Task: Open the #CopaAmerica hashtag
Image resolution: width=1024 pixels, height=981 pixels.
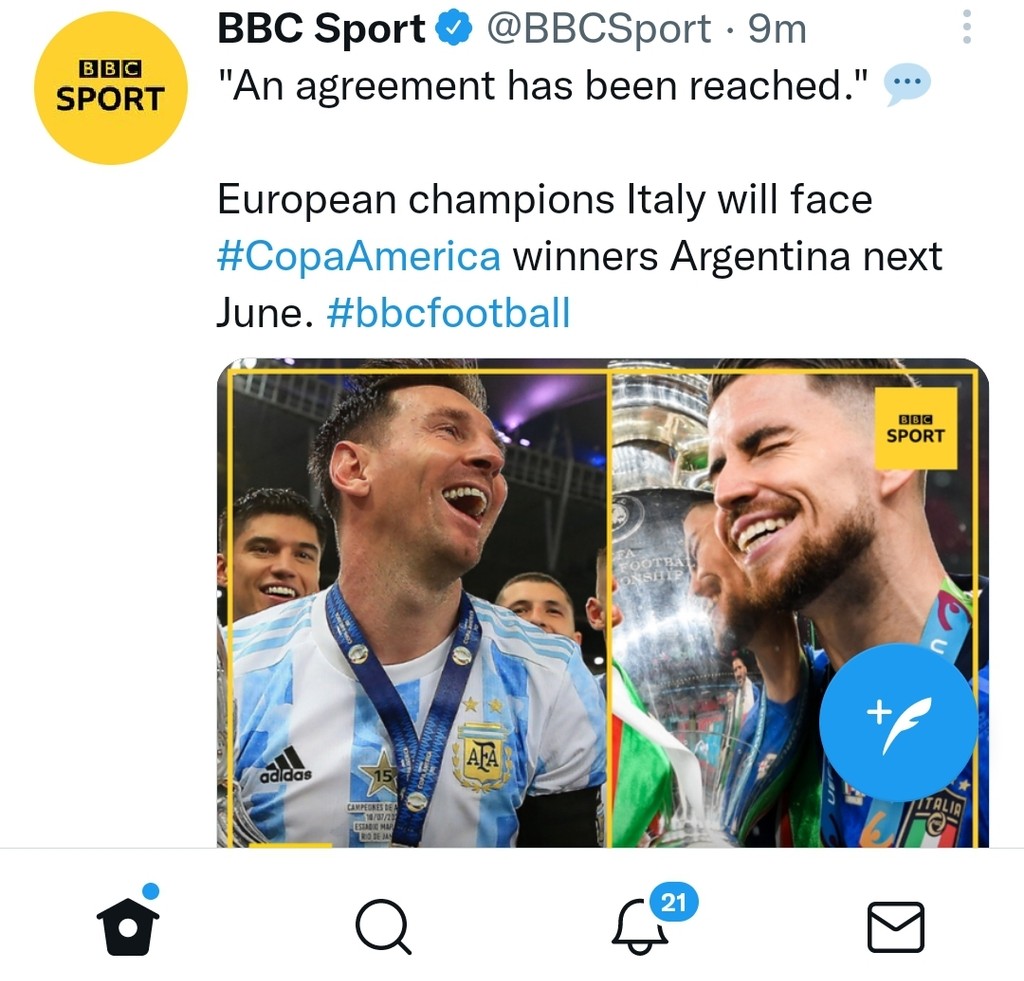Action: 358,257
